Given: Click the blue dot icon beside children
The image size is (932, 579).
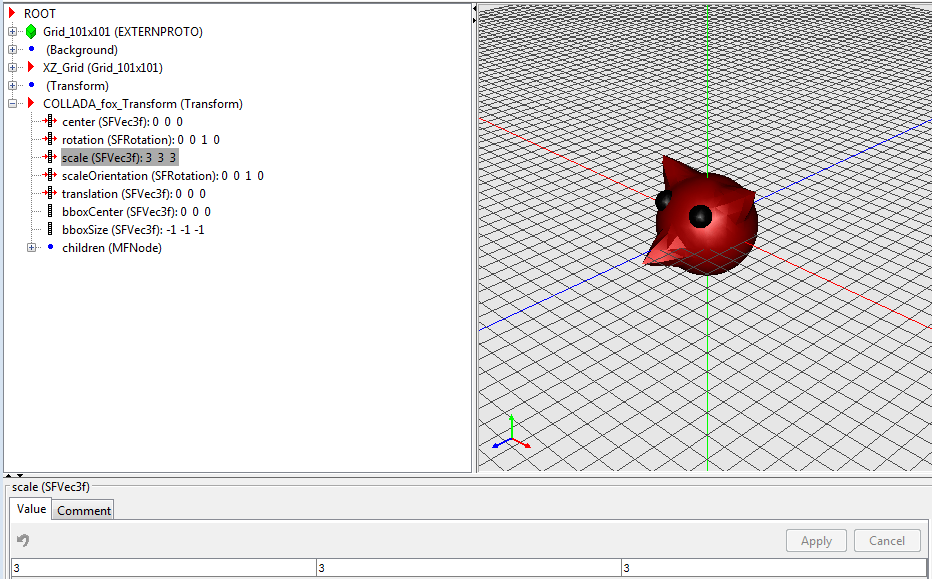Looking at the screenshot, I should [x=51, y=247].
